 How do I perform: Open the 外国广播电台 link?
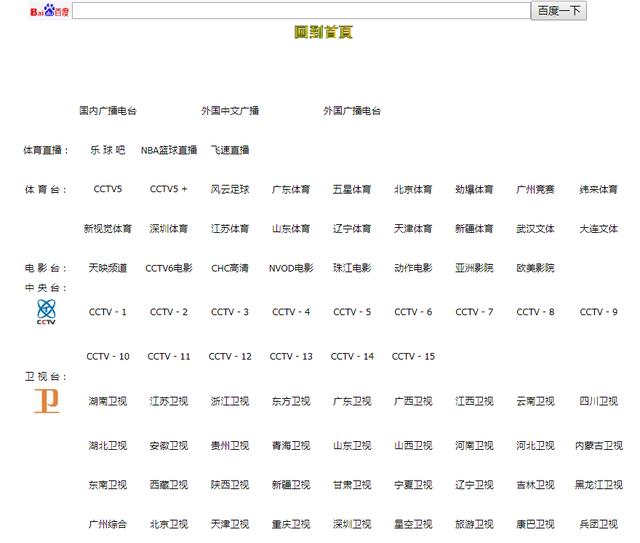(352, 111)
